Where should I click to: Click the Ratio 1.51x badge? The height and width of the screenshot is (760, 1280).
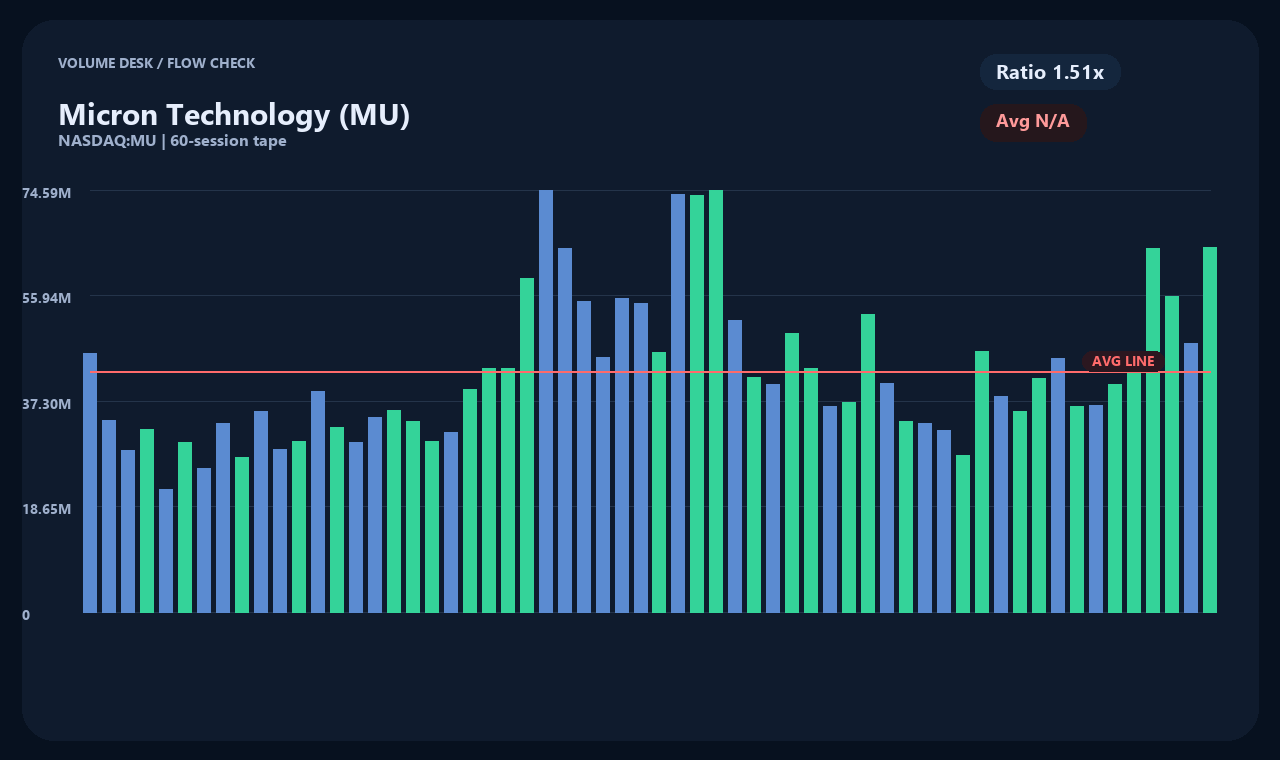(1050, 72)
